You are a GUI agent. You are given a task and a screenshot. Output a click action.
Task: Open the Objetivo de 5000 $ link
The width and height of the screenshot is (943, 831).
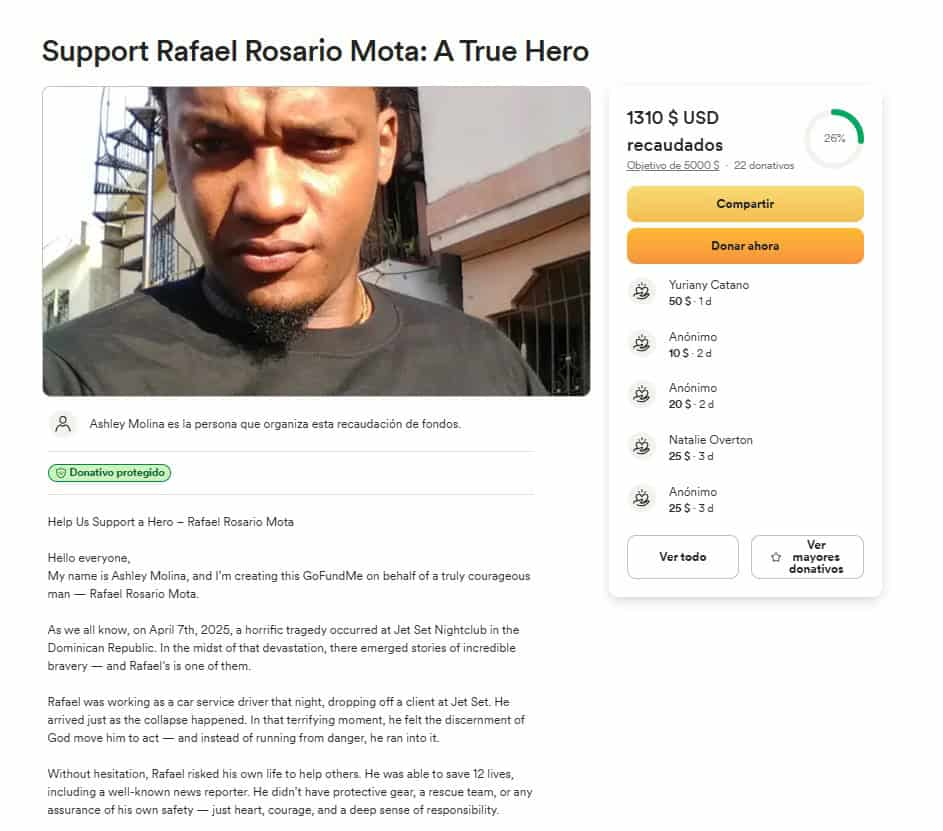click(x=672, y=166)
